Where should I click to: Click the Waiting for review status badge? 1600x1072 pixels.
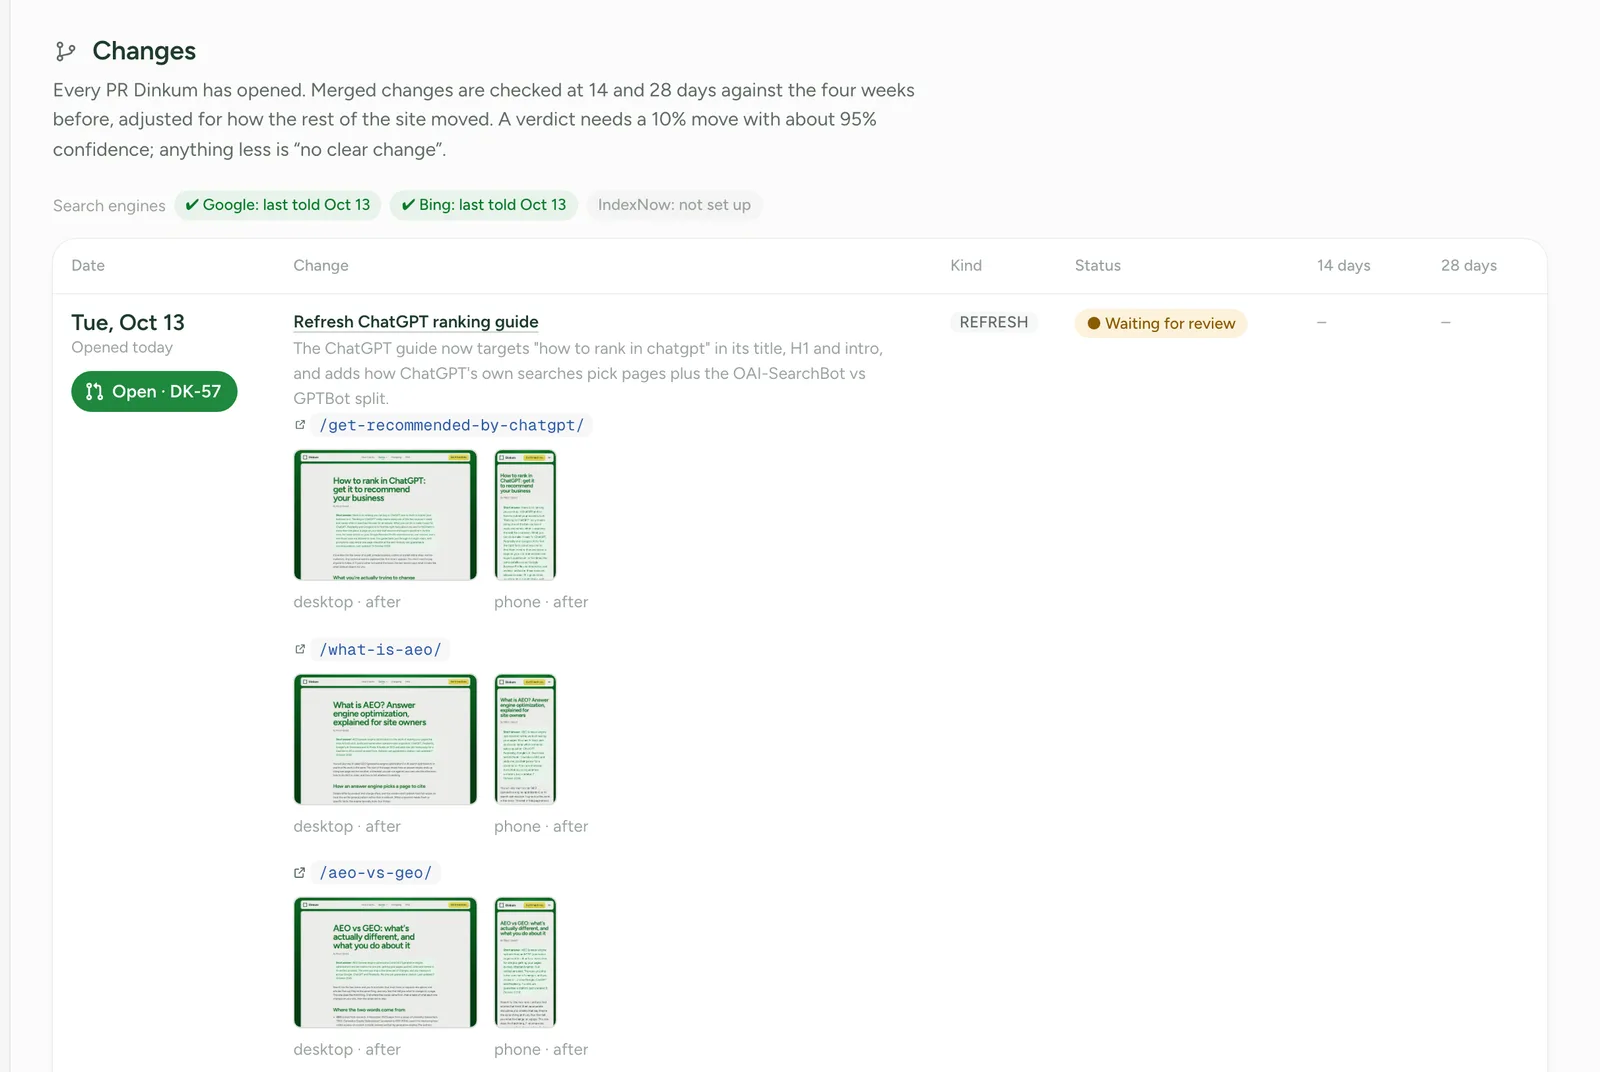pos(1161,323)
